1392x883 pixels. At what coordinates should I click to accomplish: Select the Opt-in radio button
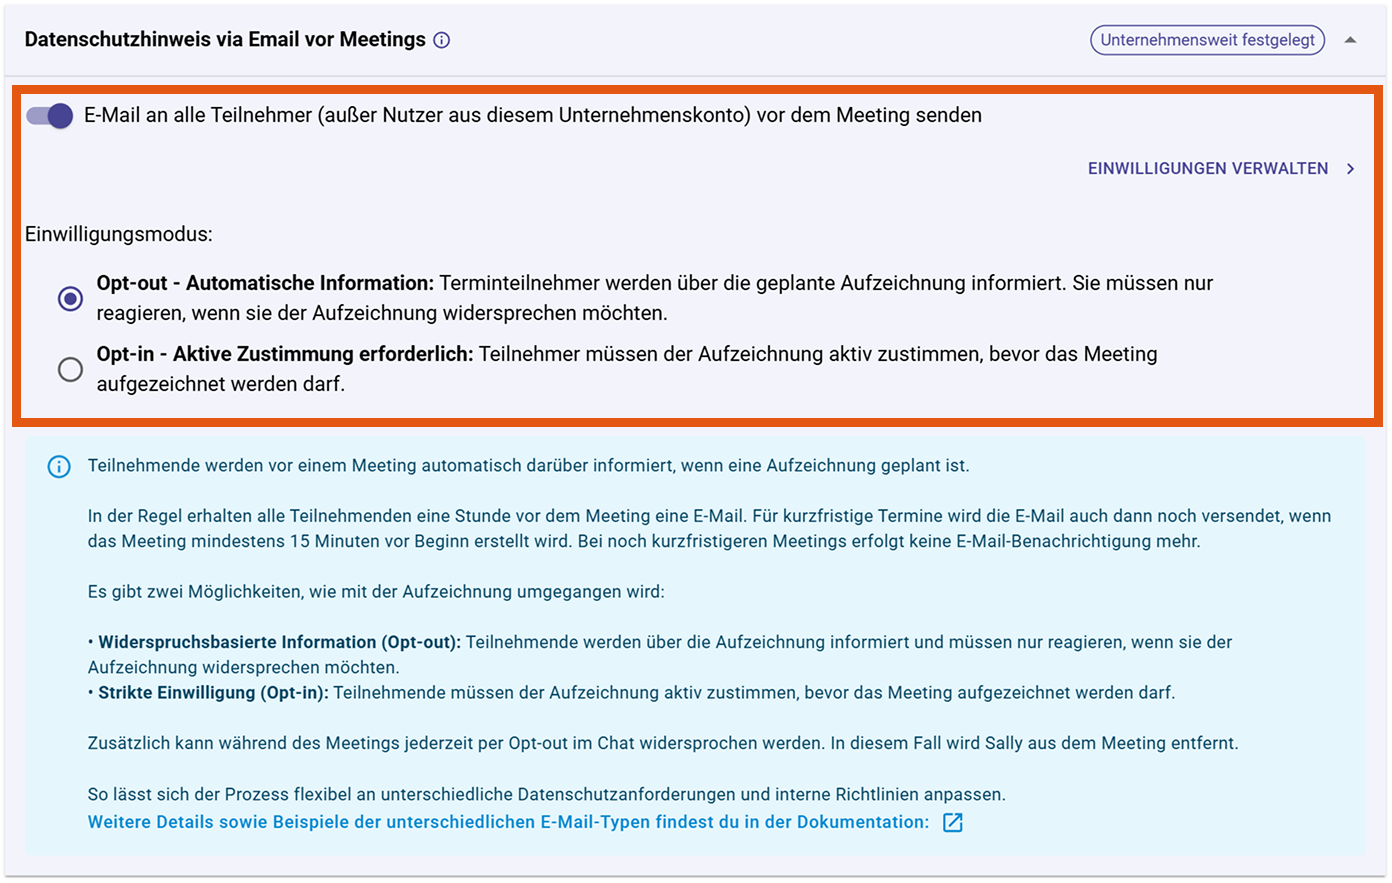pos(70,369)
